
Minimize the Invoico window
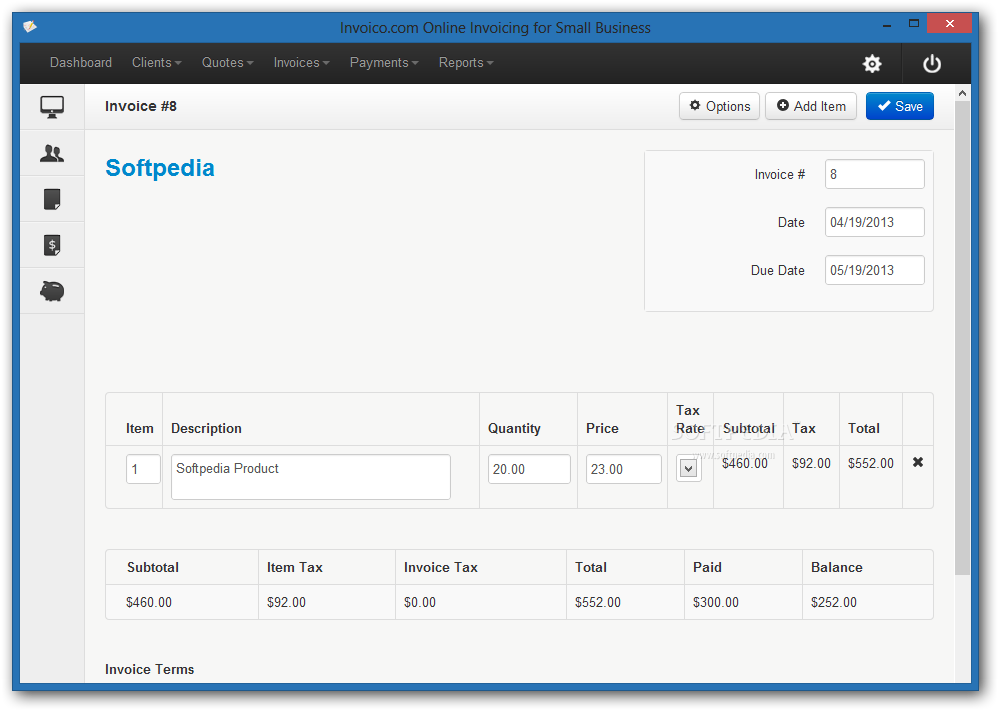tap(887, 25)
